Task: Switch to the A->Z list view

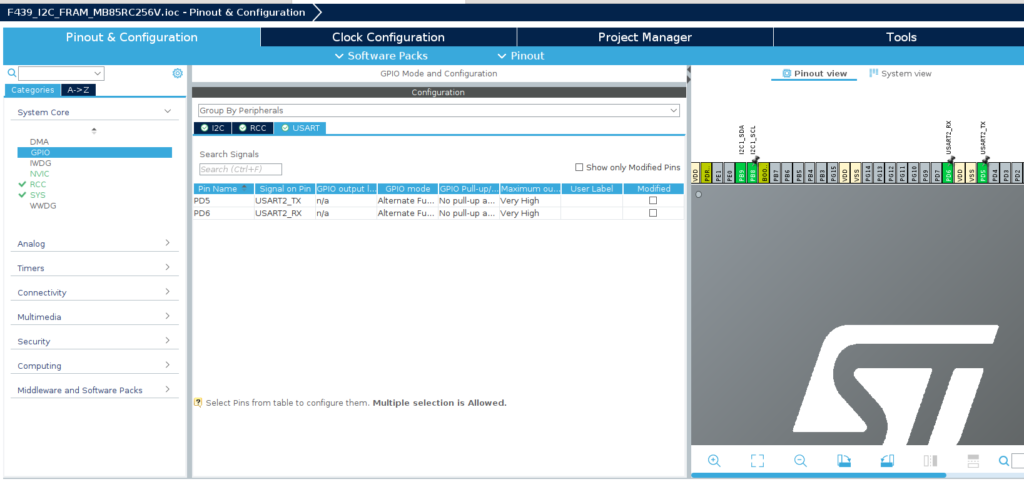Action: click(x=79, y=90)
